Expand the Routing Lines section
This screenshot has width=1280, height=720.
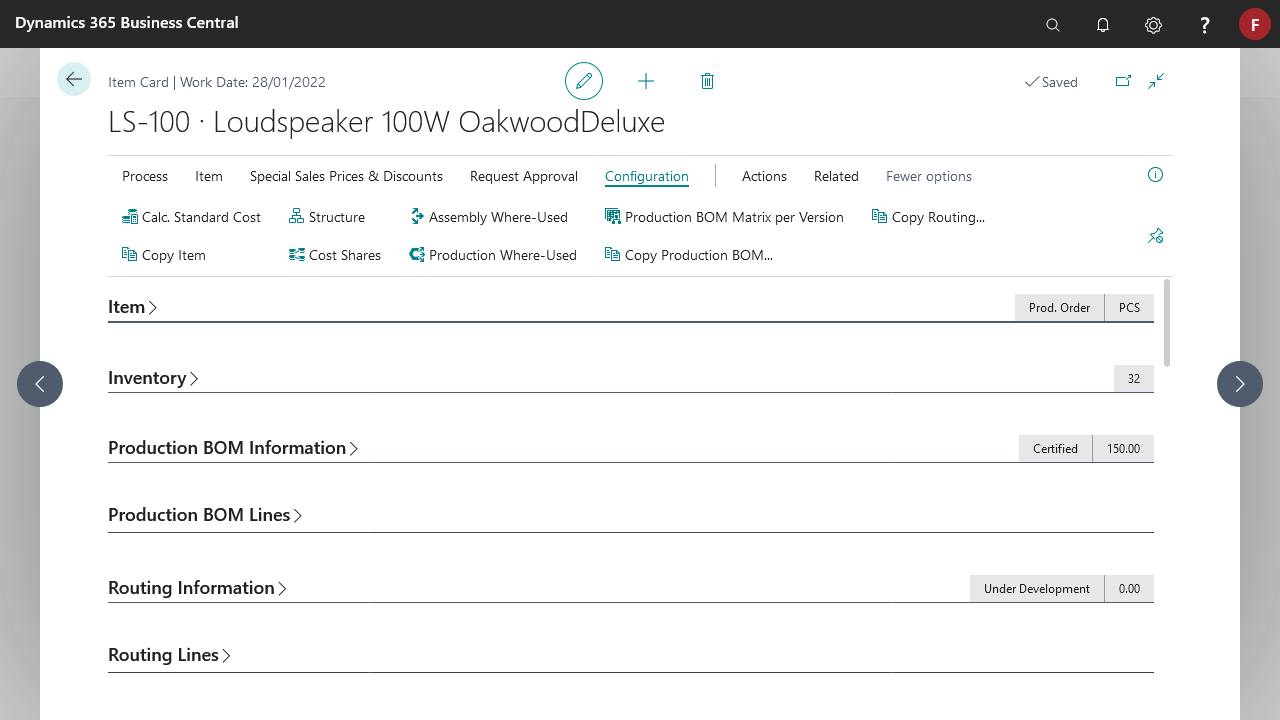point(169,655)
